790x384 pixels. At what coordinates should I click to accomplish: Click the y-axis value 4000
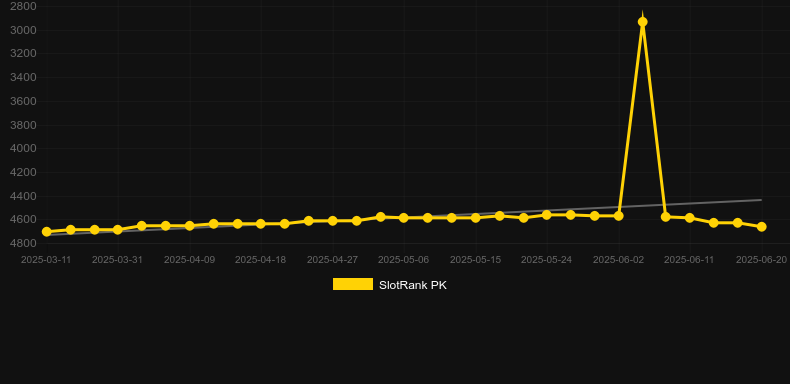tap(23, 148)
